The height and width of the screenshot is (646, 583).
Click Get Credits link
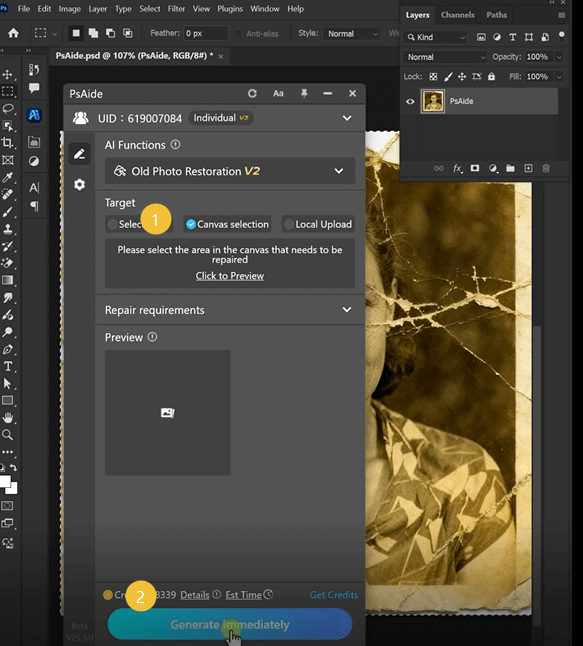334,595
